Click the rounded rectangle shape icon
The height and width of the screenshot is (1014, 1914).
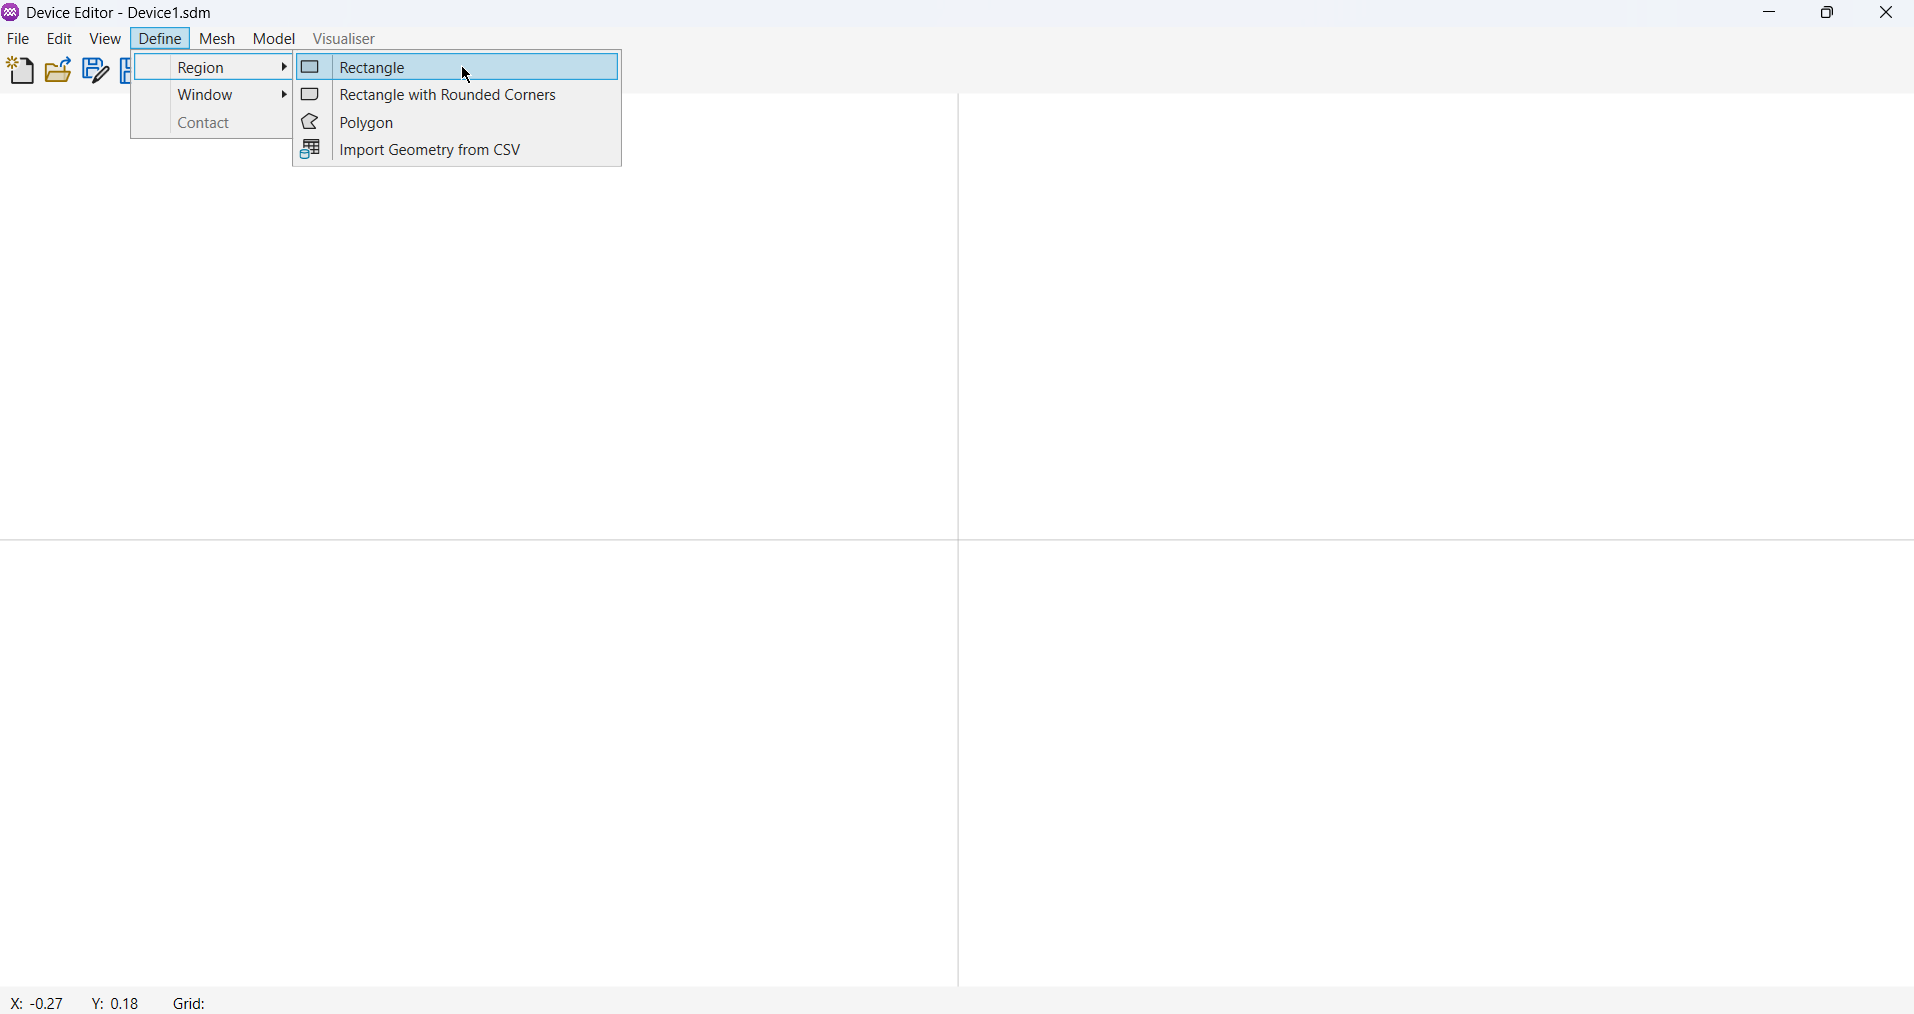pos(311,96)
